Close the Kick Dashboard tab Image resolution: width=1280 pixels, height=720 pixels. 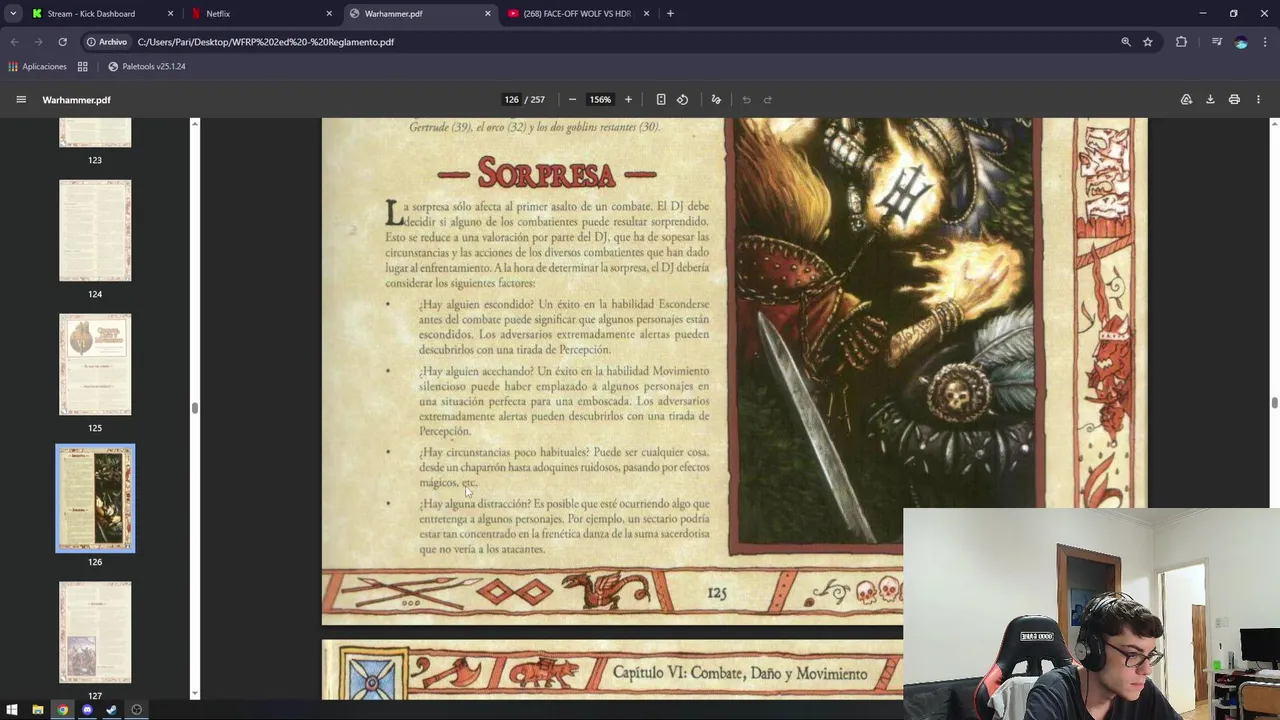170,13
